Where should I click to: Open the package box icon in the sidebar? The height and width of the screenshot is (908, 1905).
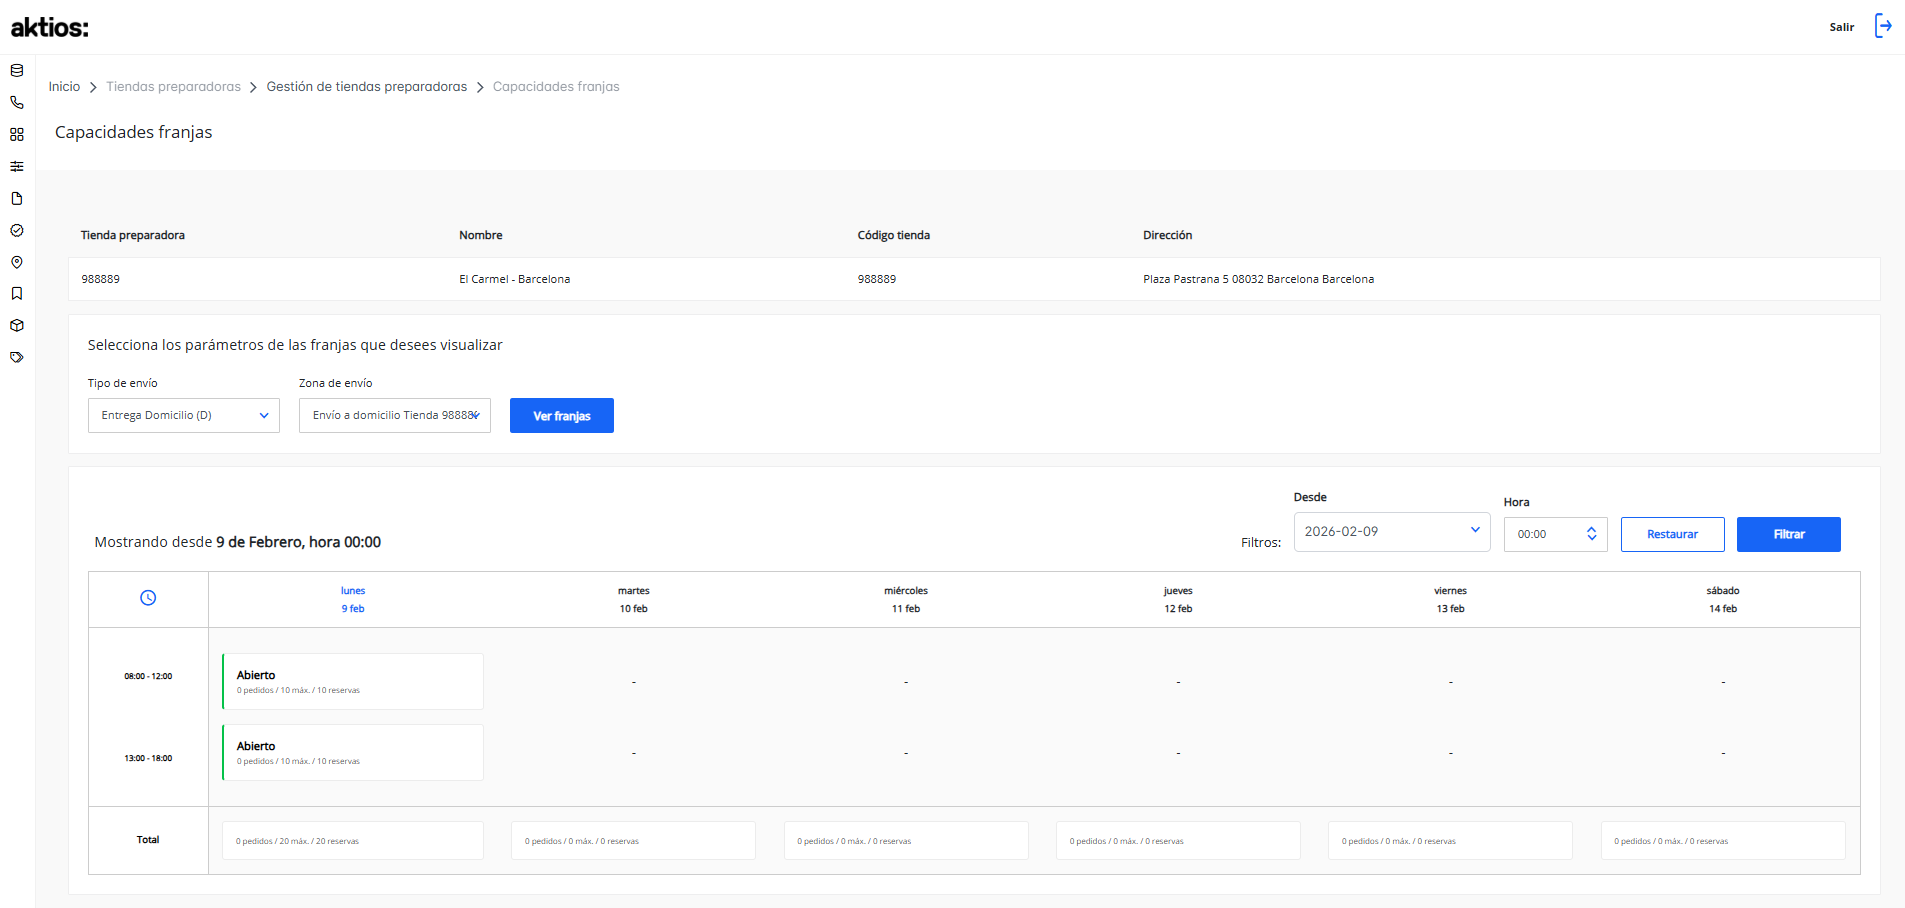tap(17, 325)
